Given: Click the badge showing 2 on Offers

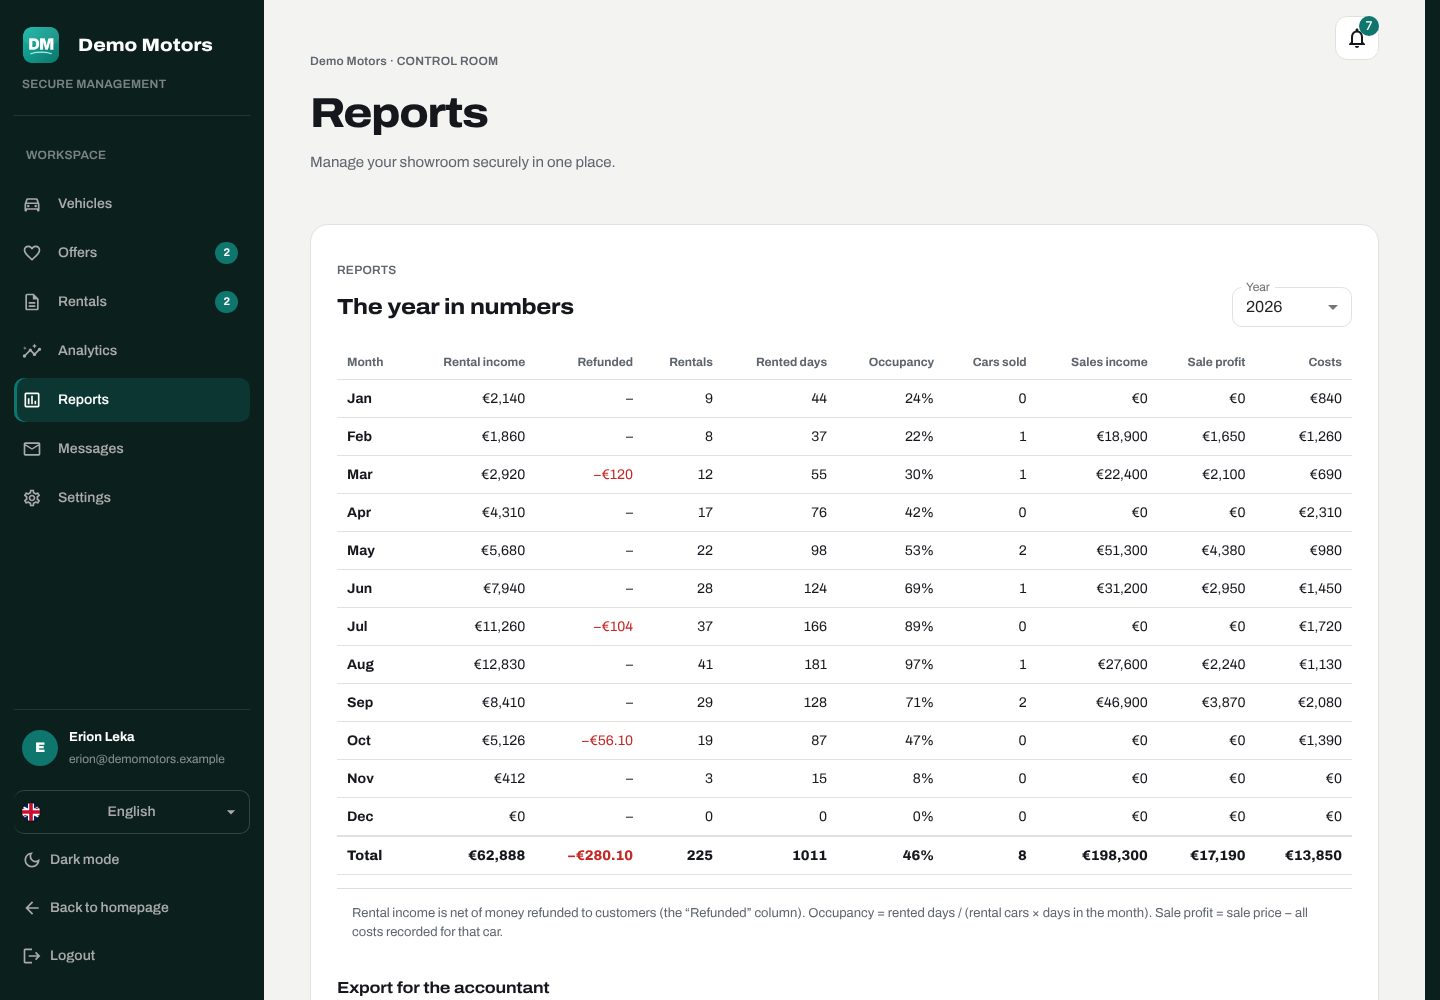Looking at the screenshot, I should click(227, 253).
